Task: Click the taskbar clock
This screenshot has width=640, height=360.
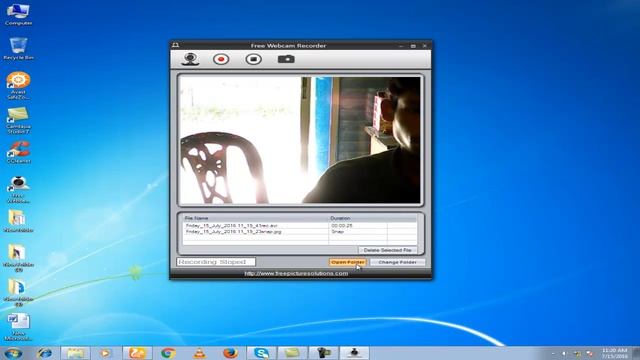Action: coord(614,353)
